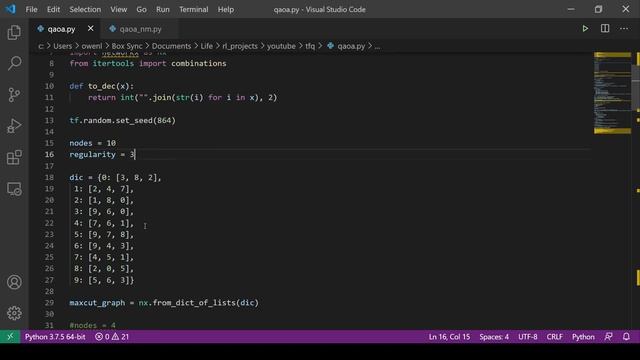Viewport: 640px width, 360px height.
Task: Click the minimap code overview
Action: coord(612,93)
